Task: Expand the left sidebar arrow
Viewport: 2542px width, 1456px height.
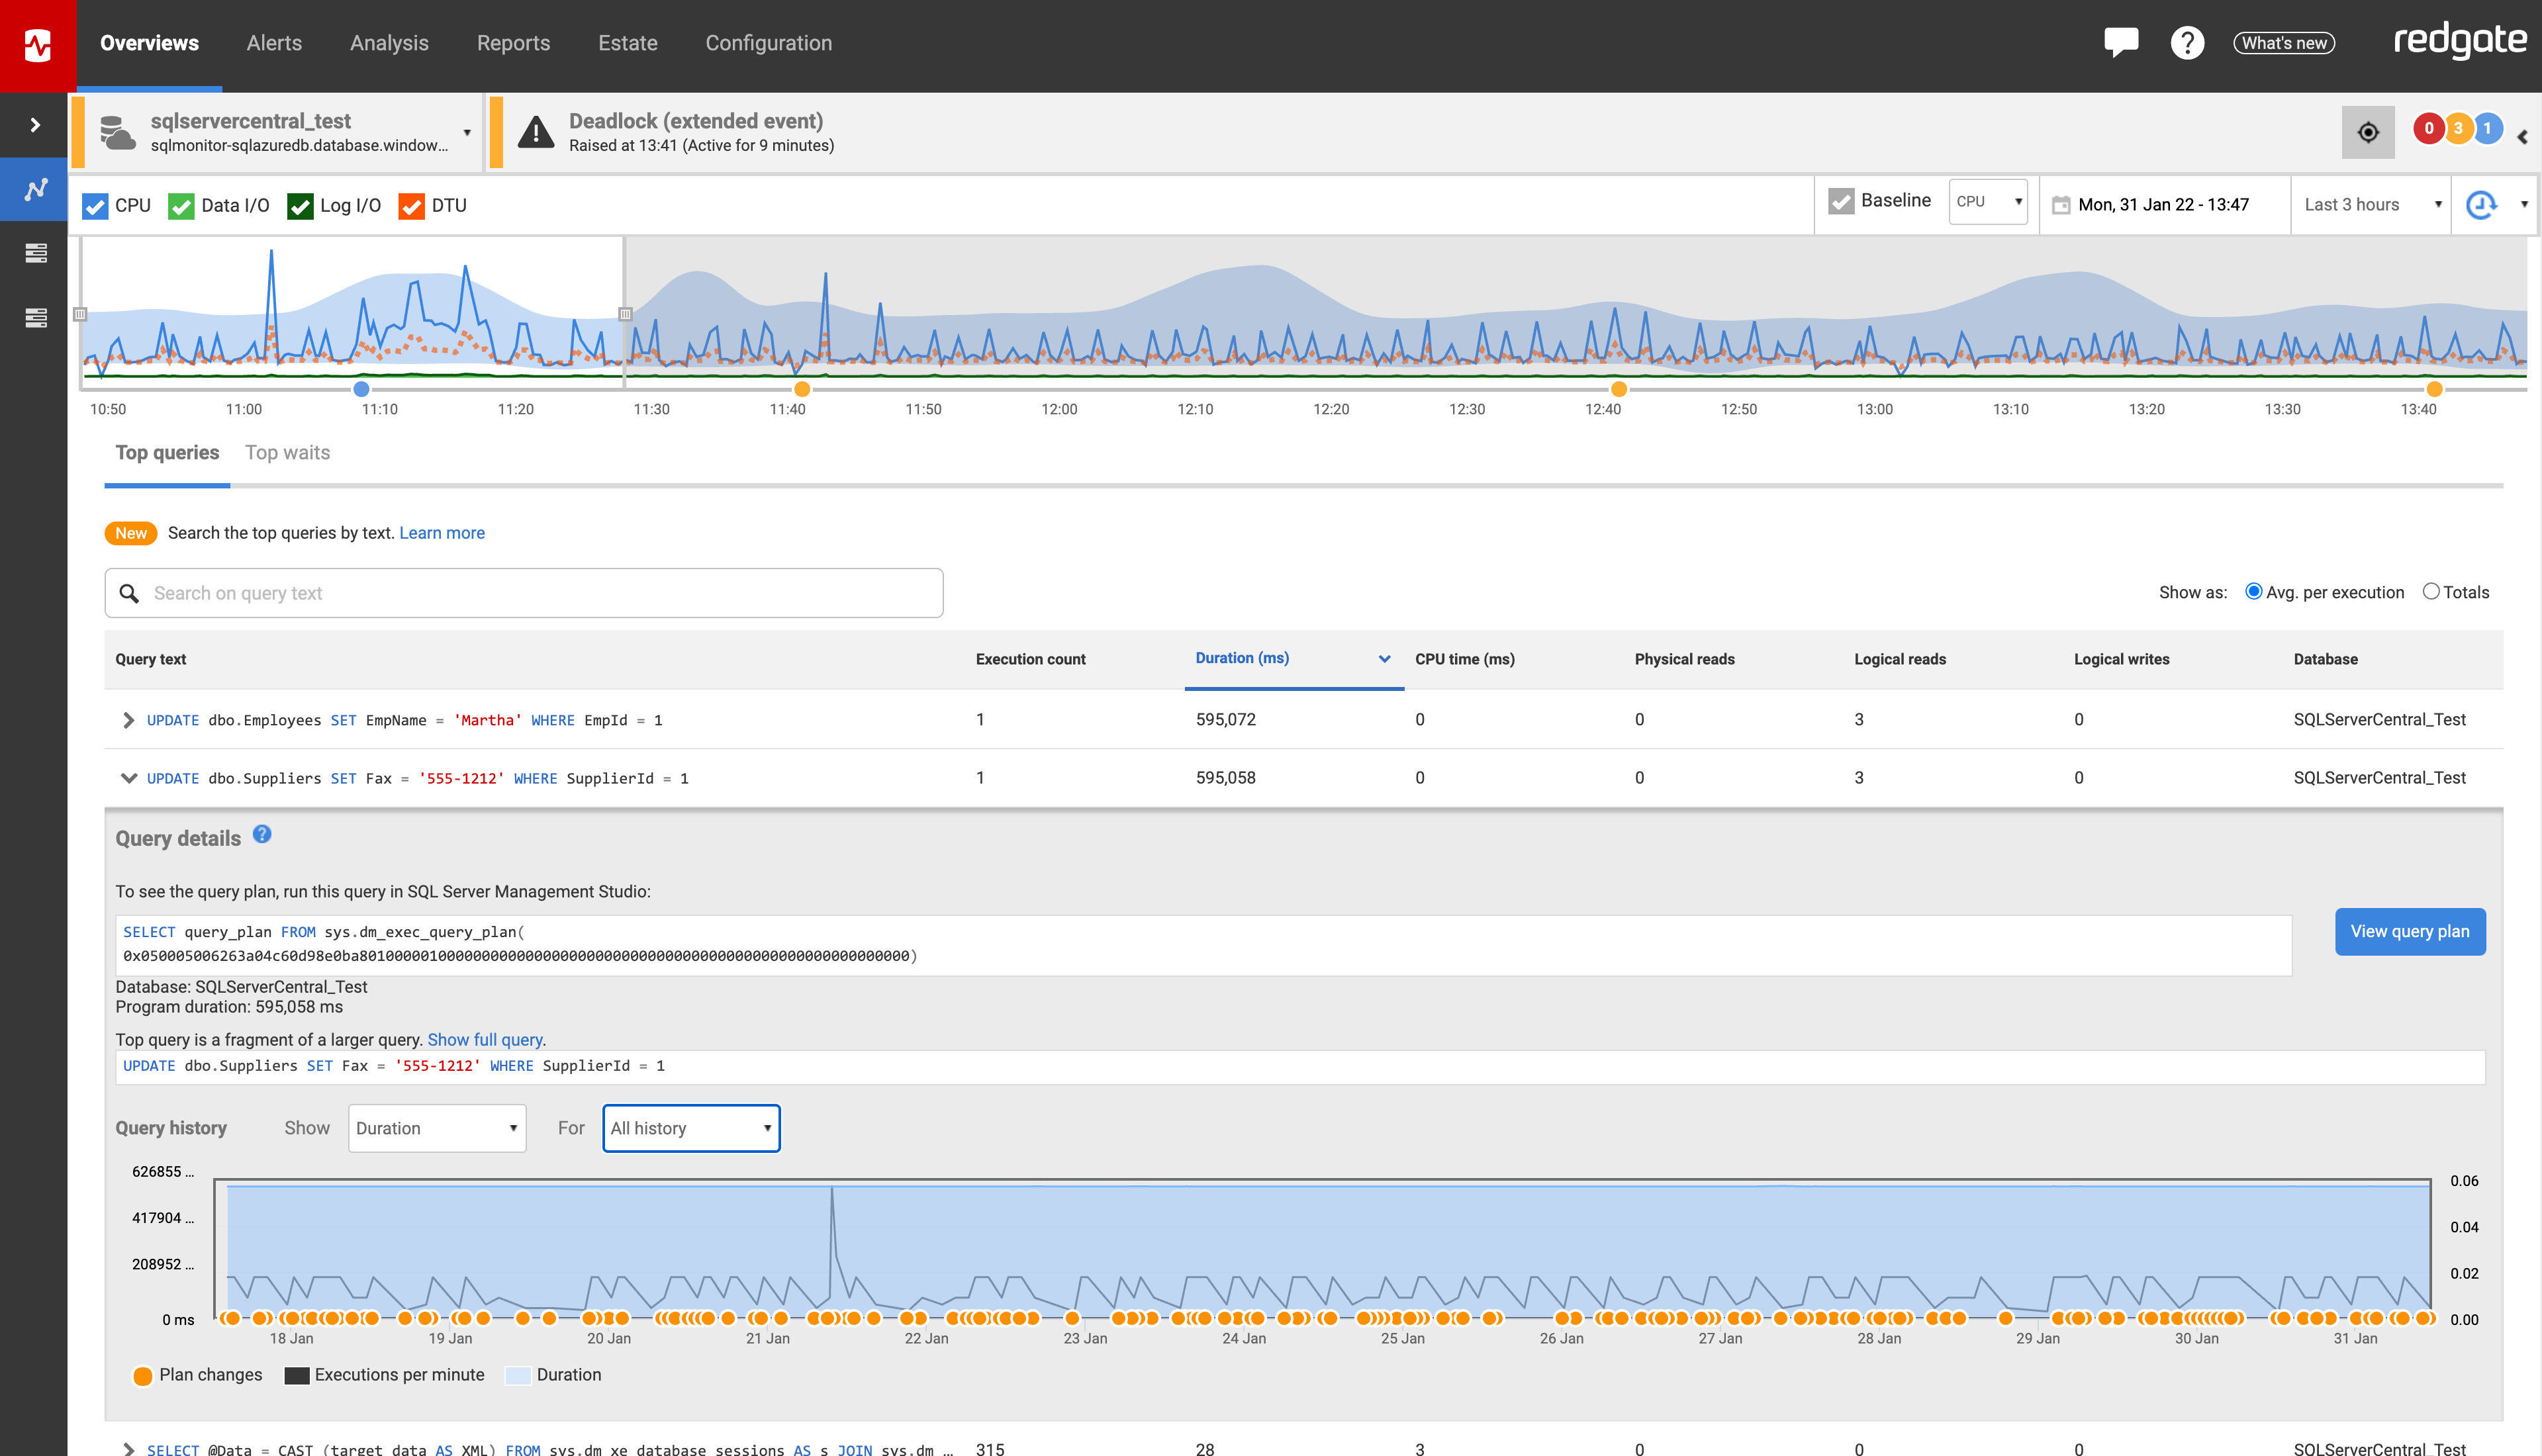Action: pyautogui.click(x=35, y=125)
